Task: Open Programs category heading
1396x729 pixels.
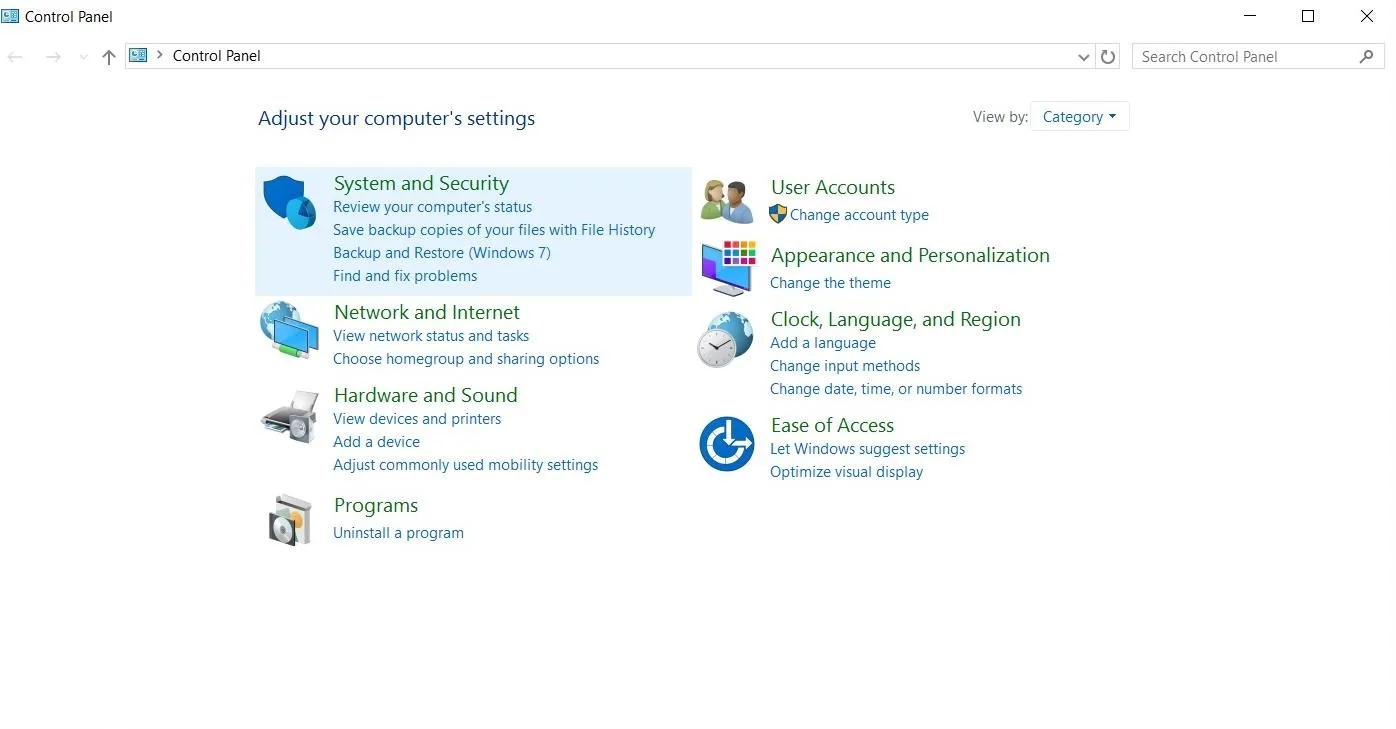Action: [376, 506]
